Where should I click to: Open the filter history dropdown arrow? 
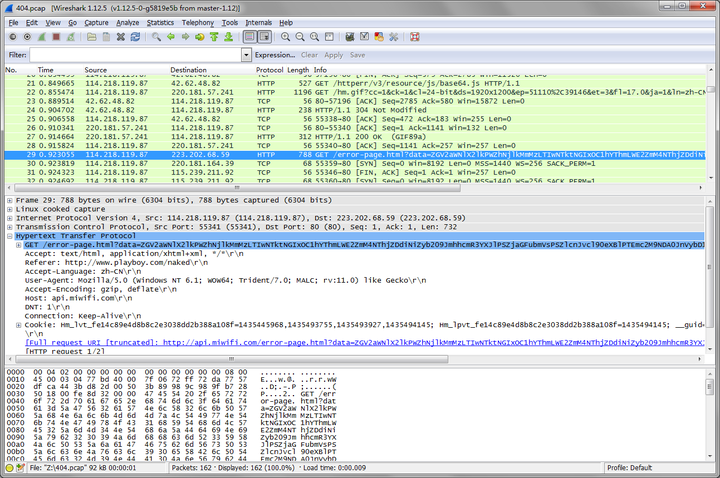[247, 55]
